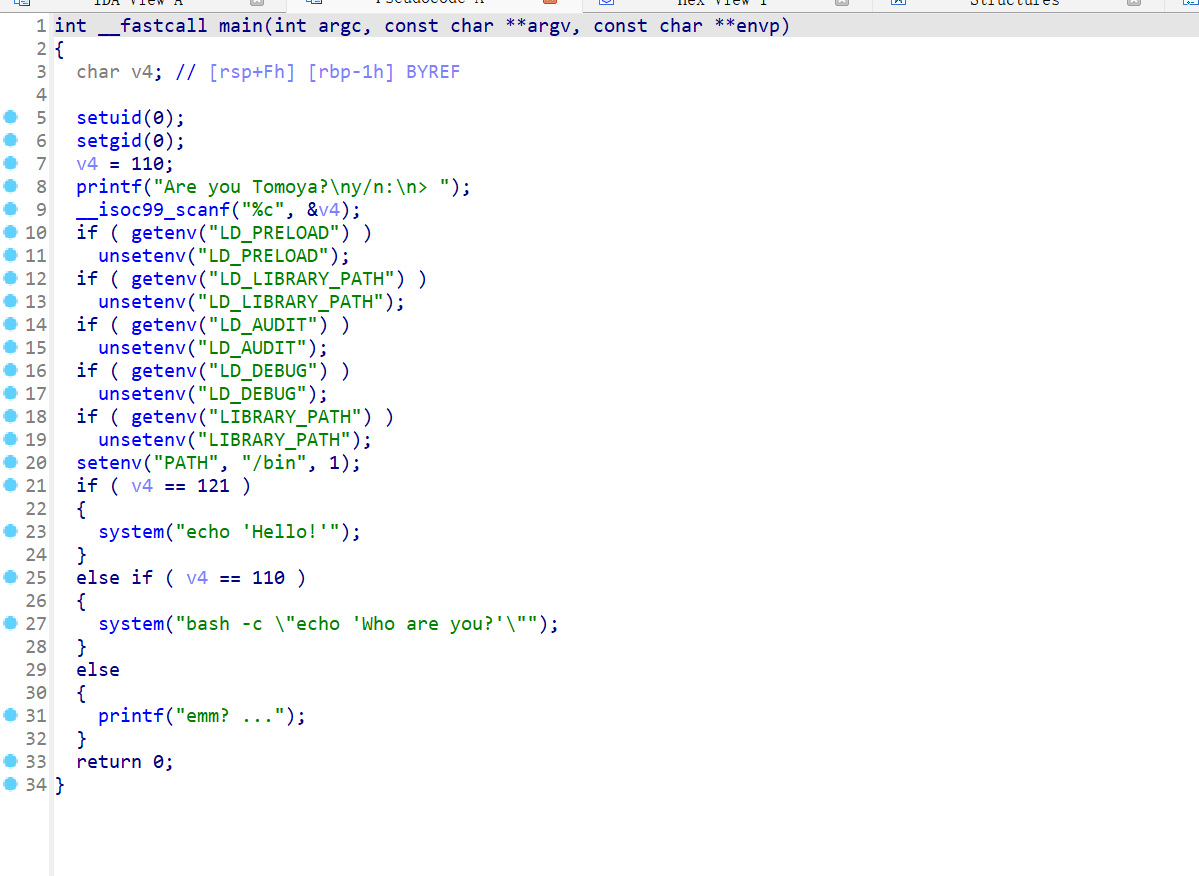The image size is (1199, 876).
Task: Click the Pseudocode-A tab icon
Action: point(306,3)
